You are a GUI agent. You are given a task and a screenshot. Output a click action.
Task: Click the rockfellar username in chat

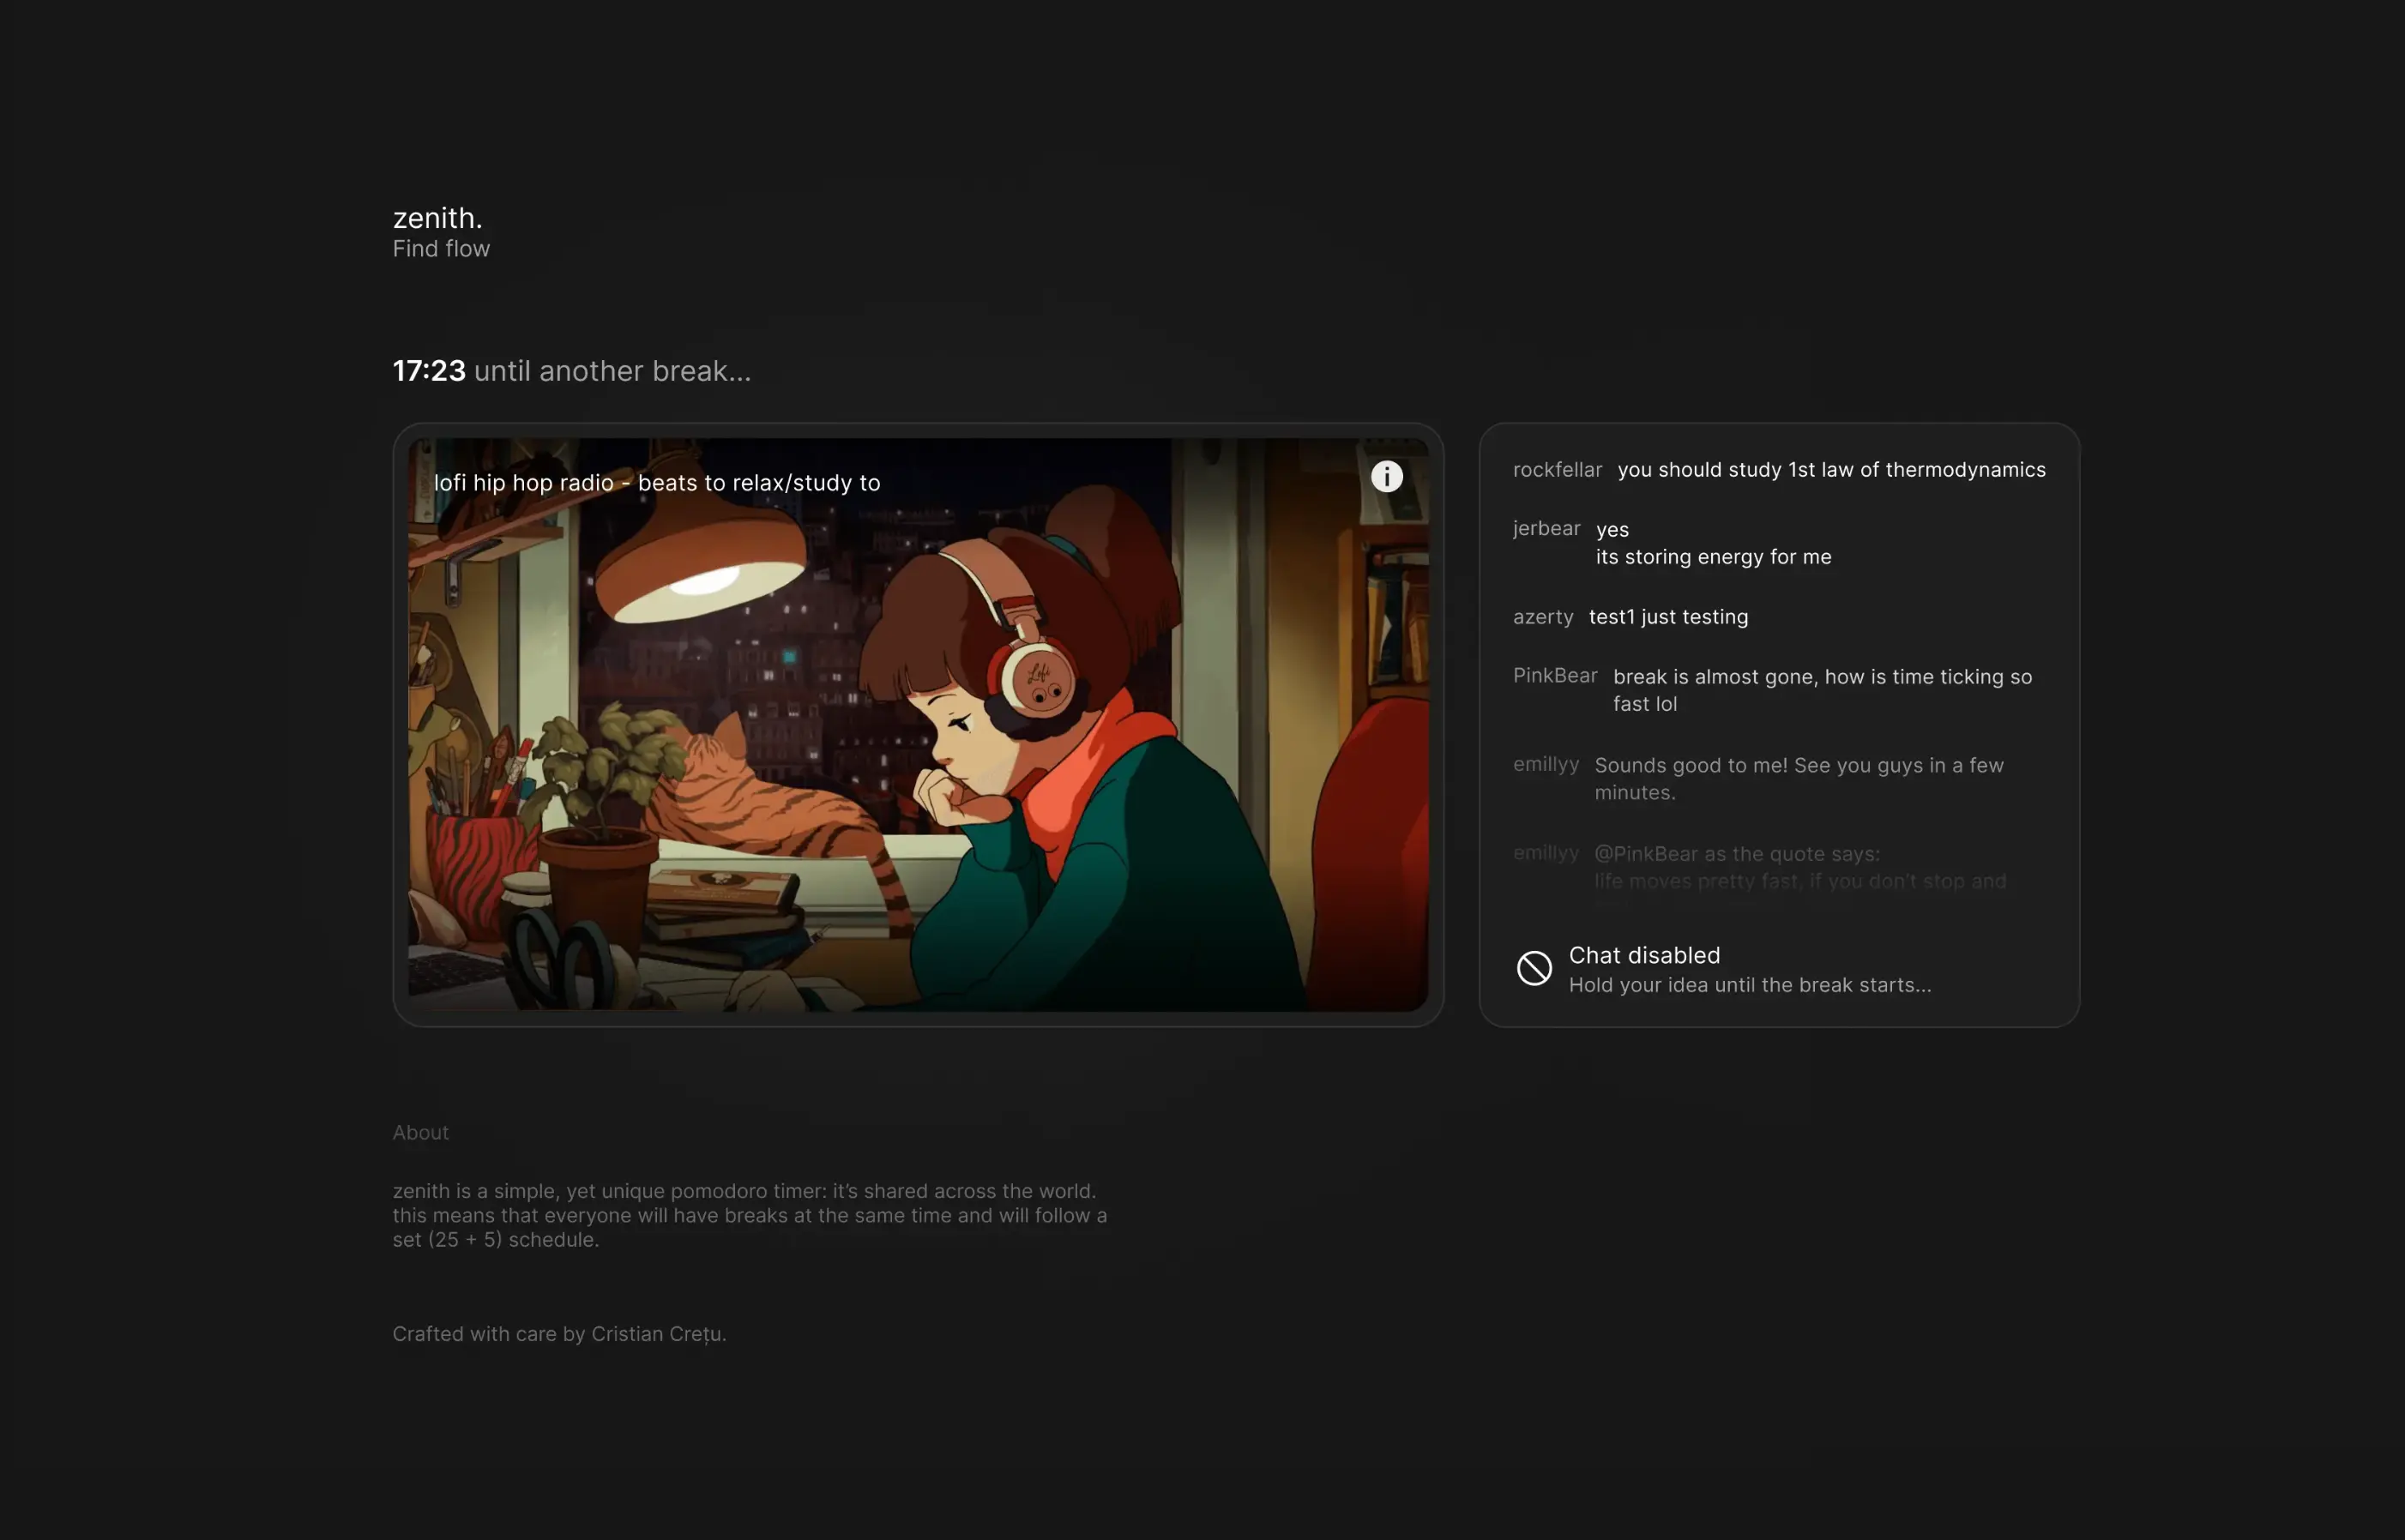(1557, 469)
